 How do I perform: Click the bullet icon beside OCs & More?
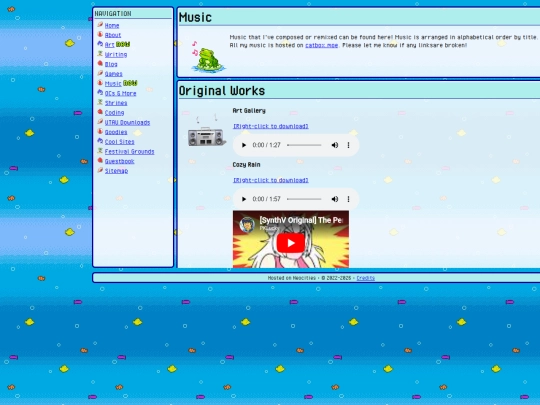(x=100, y=92)
